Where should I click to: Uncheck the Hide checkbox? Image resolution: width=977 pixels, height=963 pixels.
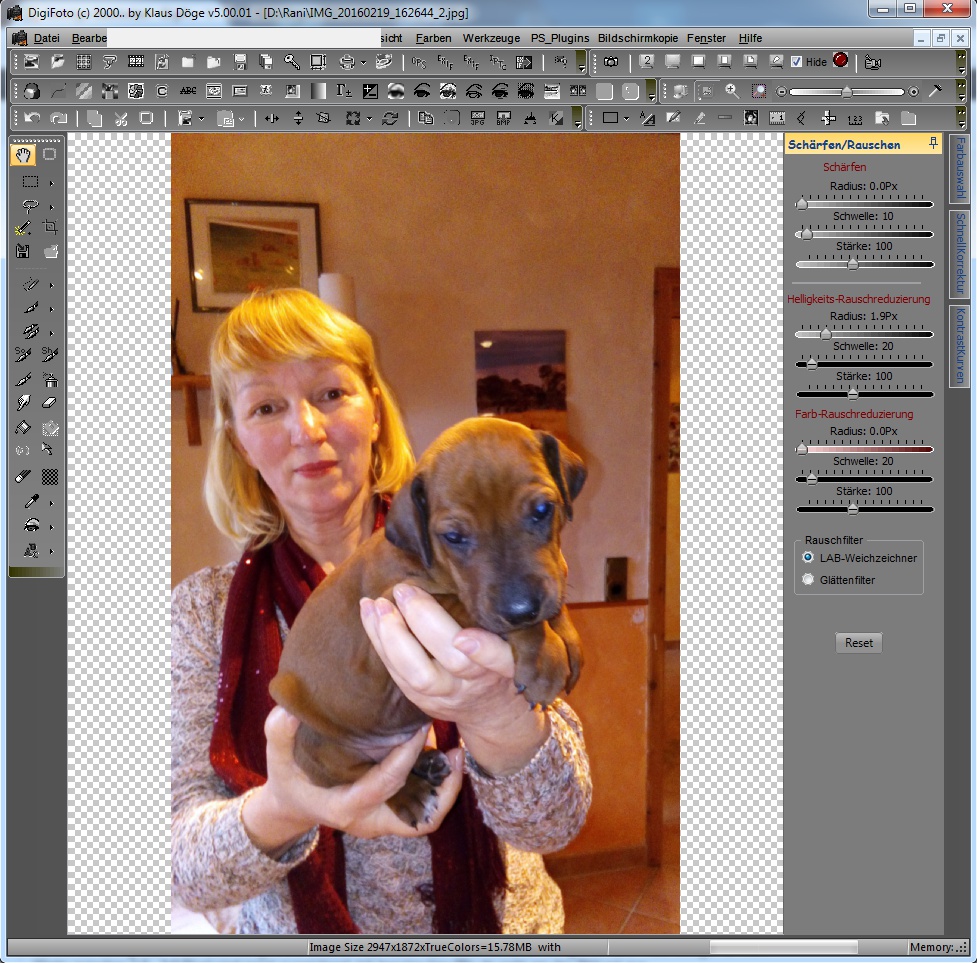(x=796, y=62)
